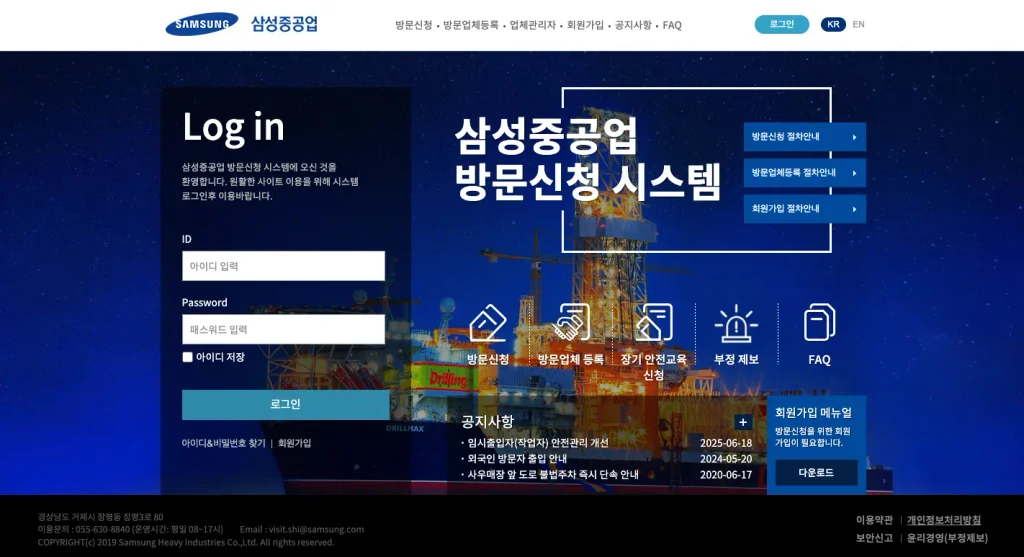Click the 회원가입 메뉴얼 heading
This screenshot has width=1024, height=557.
tap(813, 413)
